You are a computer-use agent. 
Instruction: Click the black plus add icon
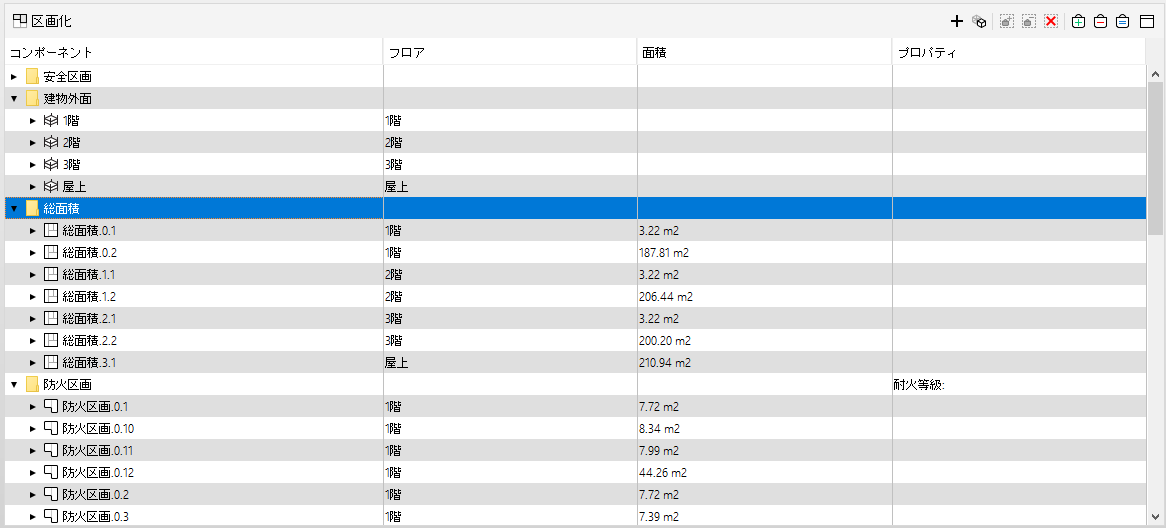click(x=956, y=22)
